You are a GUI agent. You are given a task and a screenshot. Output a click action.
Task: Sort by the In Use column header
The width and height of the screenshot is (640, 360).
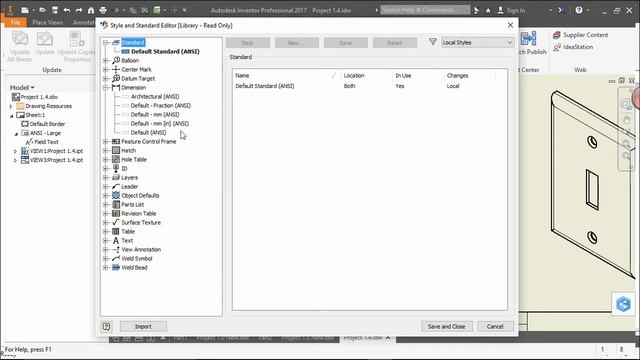point(418,76)
